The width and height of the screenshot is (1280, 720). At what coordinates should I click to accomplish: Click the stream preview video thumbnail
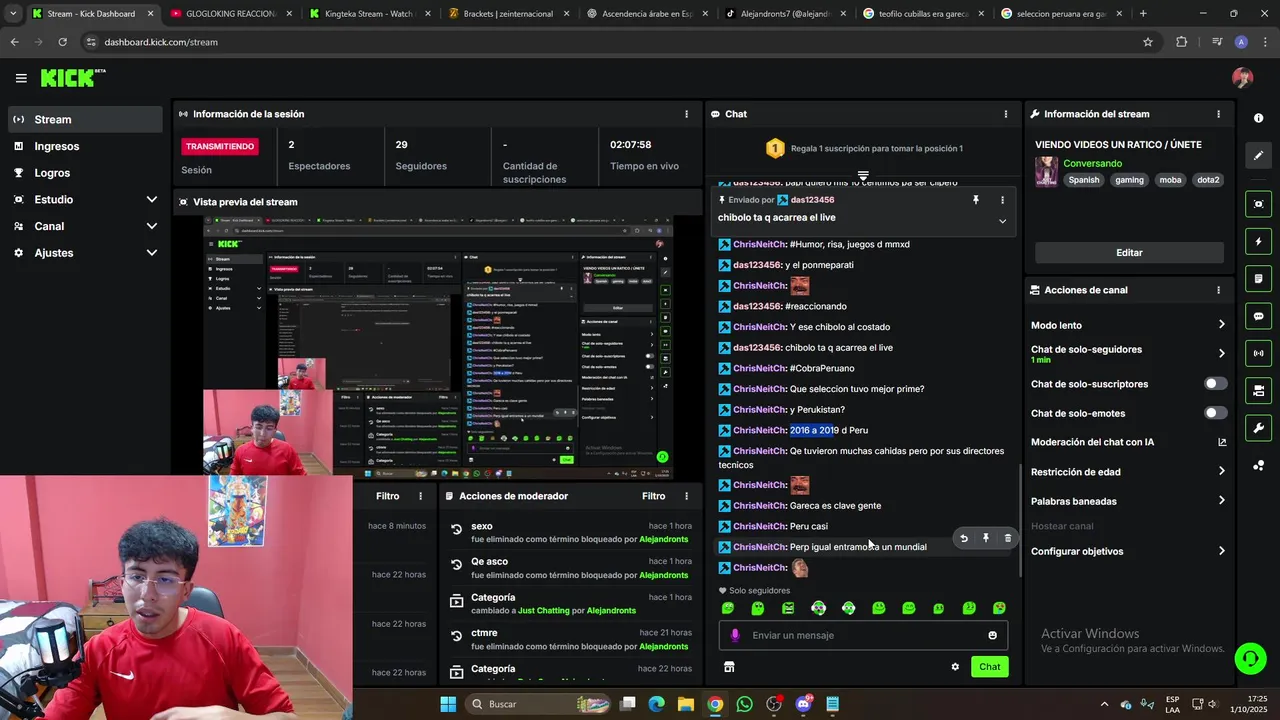[x=438, y=348]
